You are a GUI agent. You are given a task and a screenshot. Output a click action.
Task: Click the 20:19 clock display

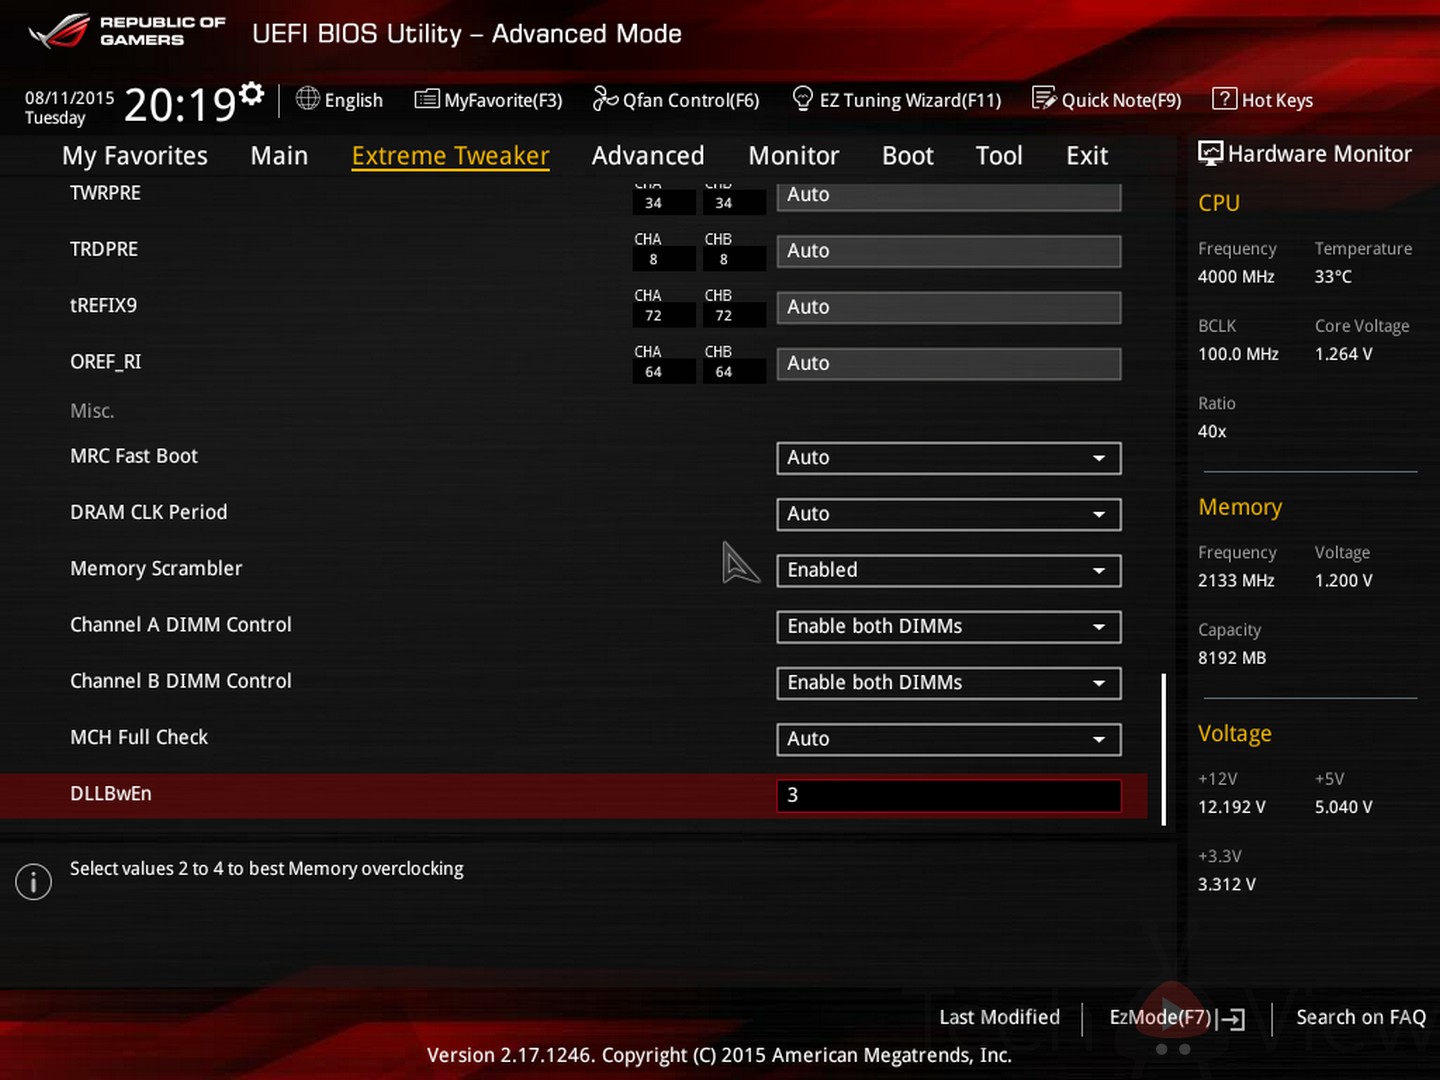coord(180,105)
